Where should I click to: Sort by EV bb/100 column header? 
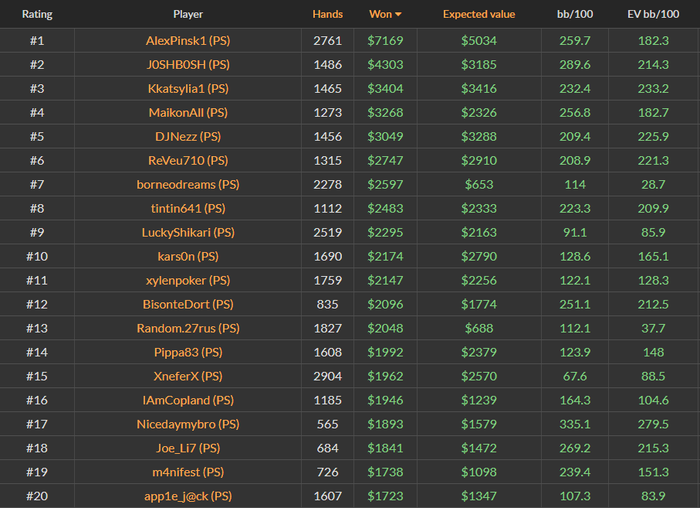653,15
